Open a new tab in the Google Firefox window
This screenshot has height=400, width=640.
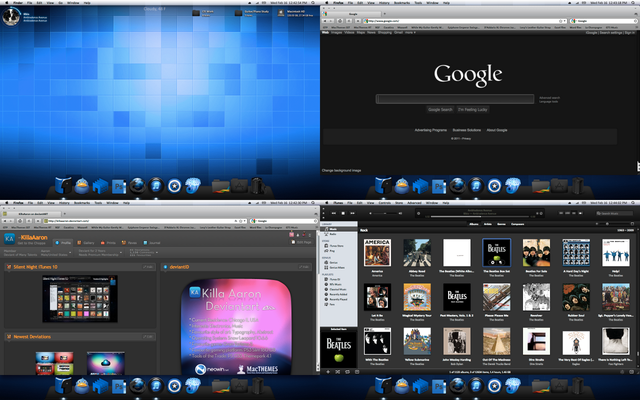[384, 14]
